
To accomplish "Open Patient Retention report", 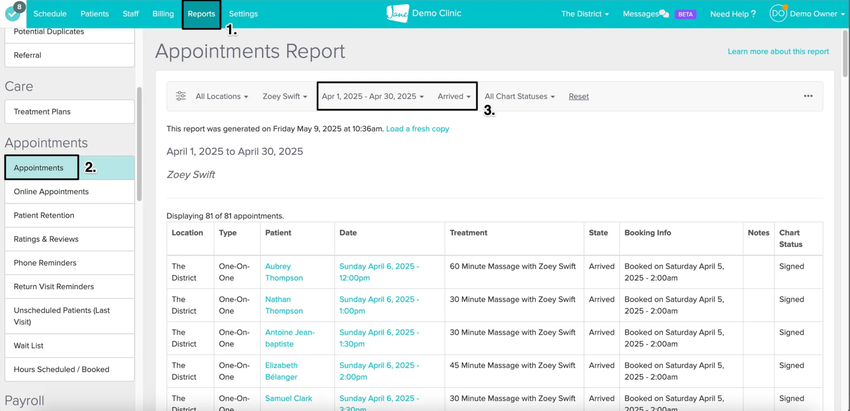I will (x=69, y=215).
